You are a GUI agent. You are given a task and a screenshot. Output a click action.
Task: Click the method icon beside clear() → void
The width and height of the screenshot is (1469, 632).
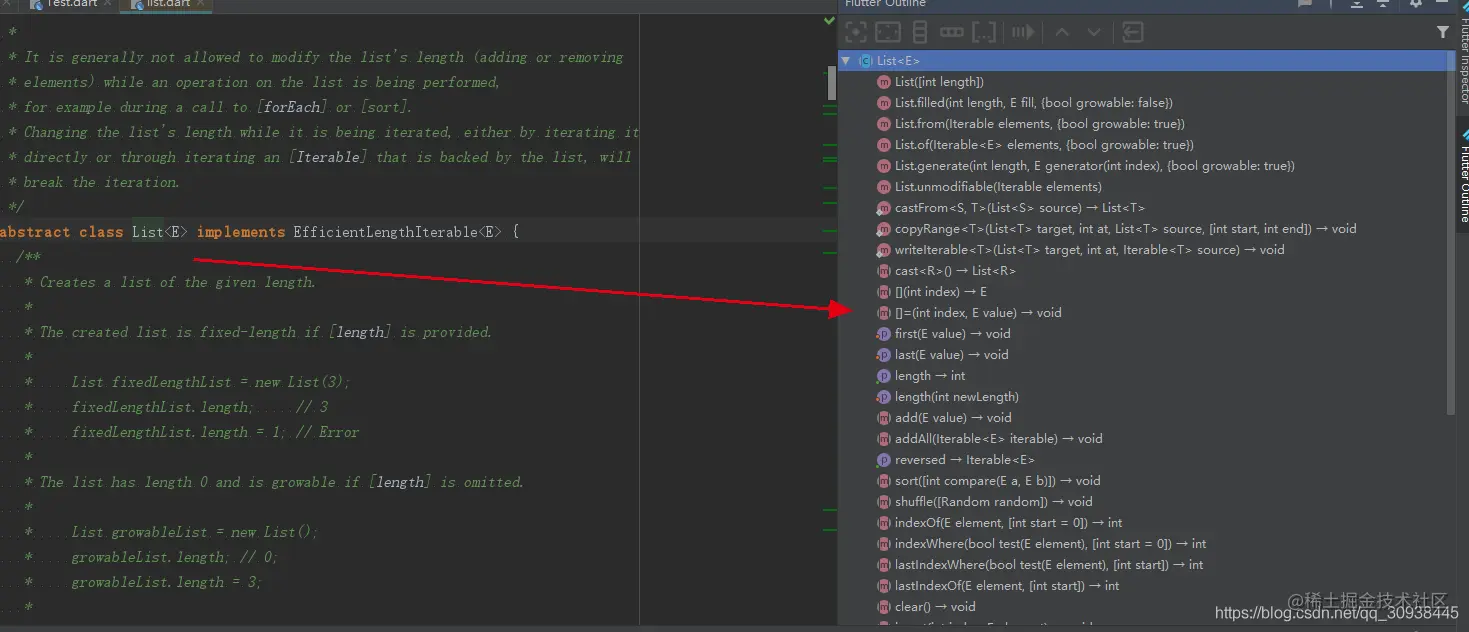pos(884,607)
